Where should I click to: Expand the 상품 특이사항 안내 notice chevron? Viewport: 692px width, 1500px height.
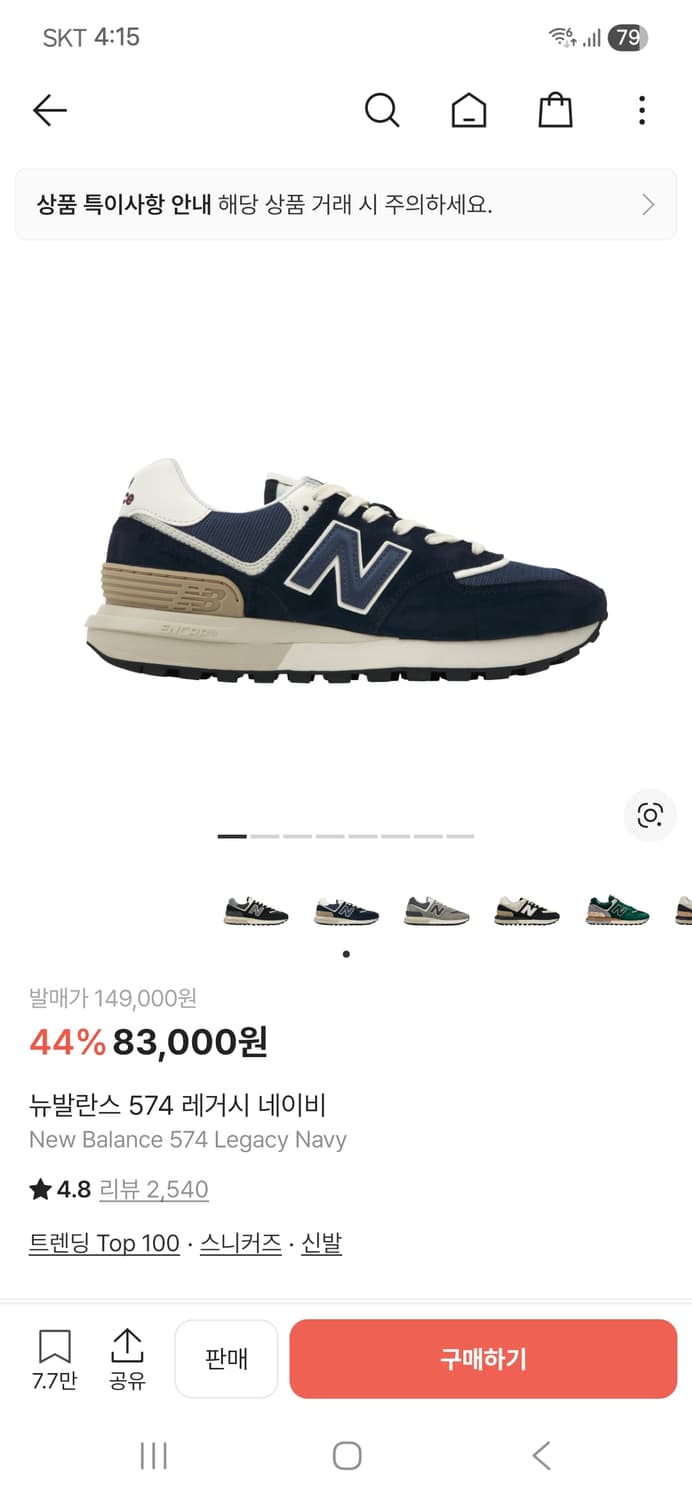click(x=648, y=205)
